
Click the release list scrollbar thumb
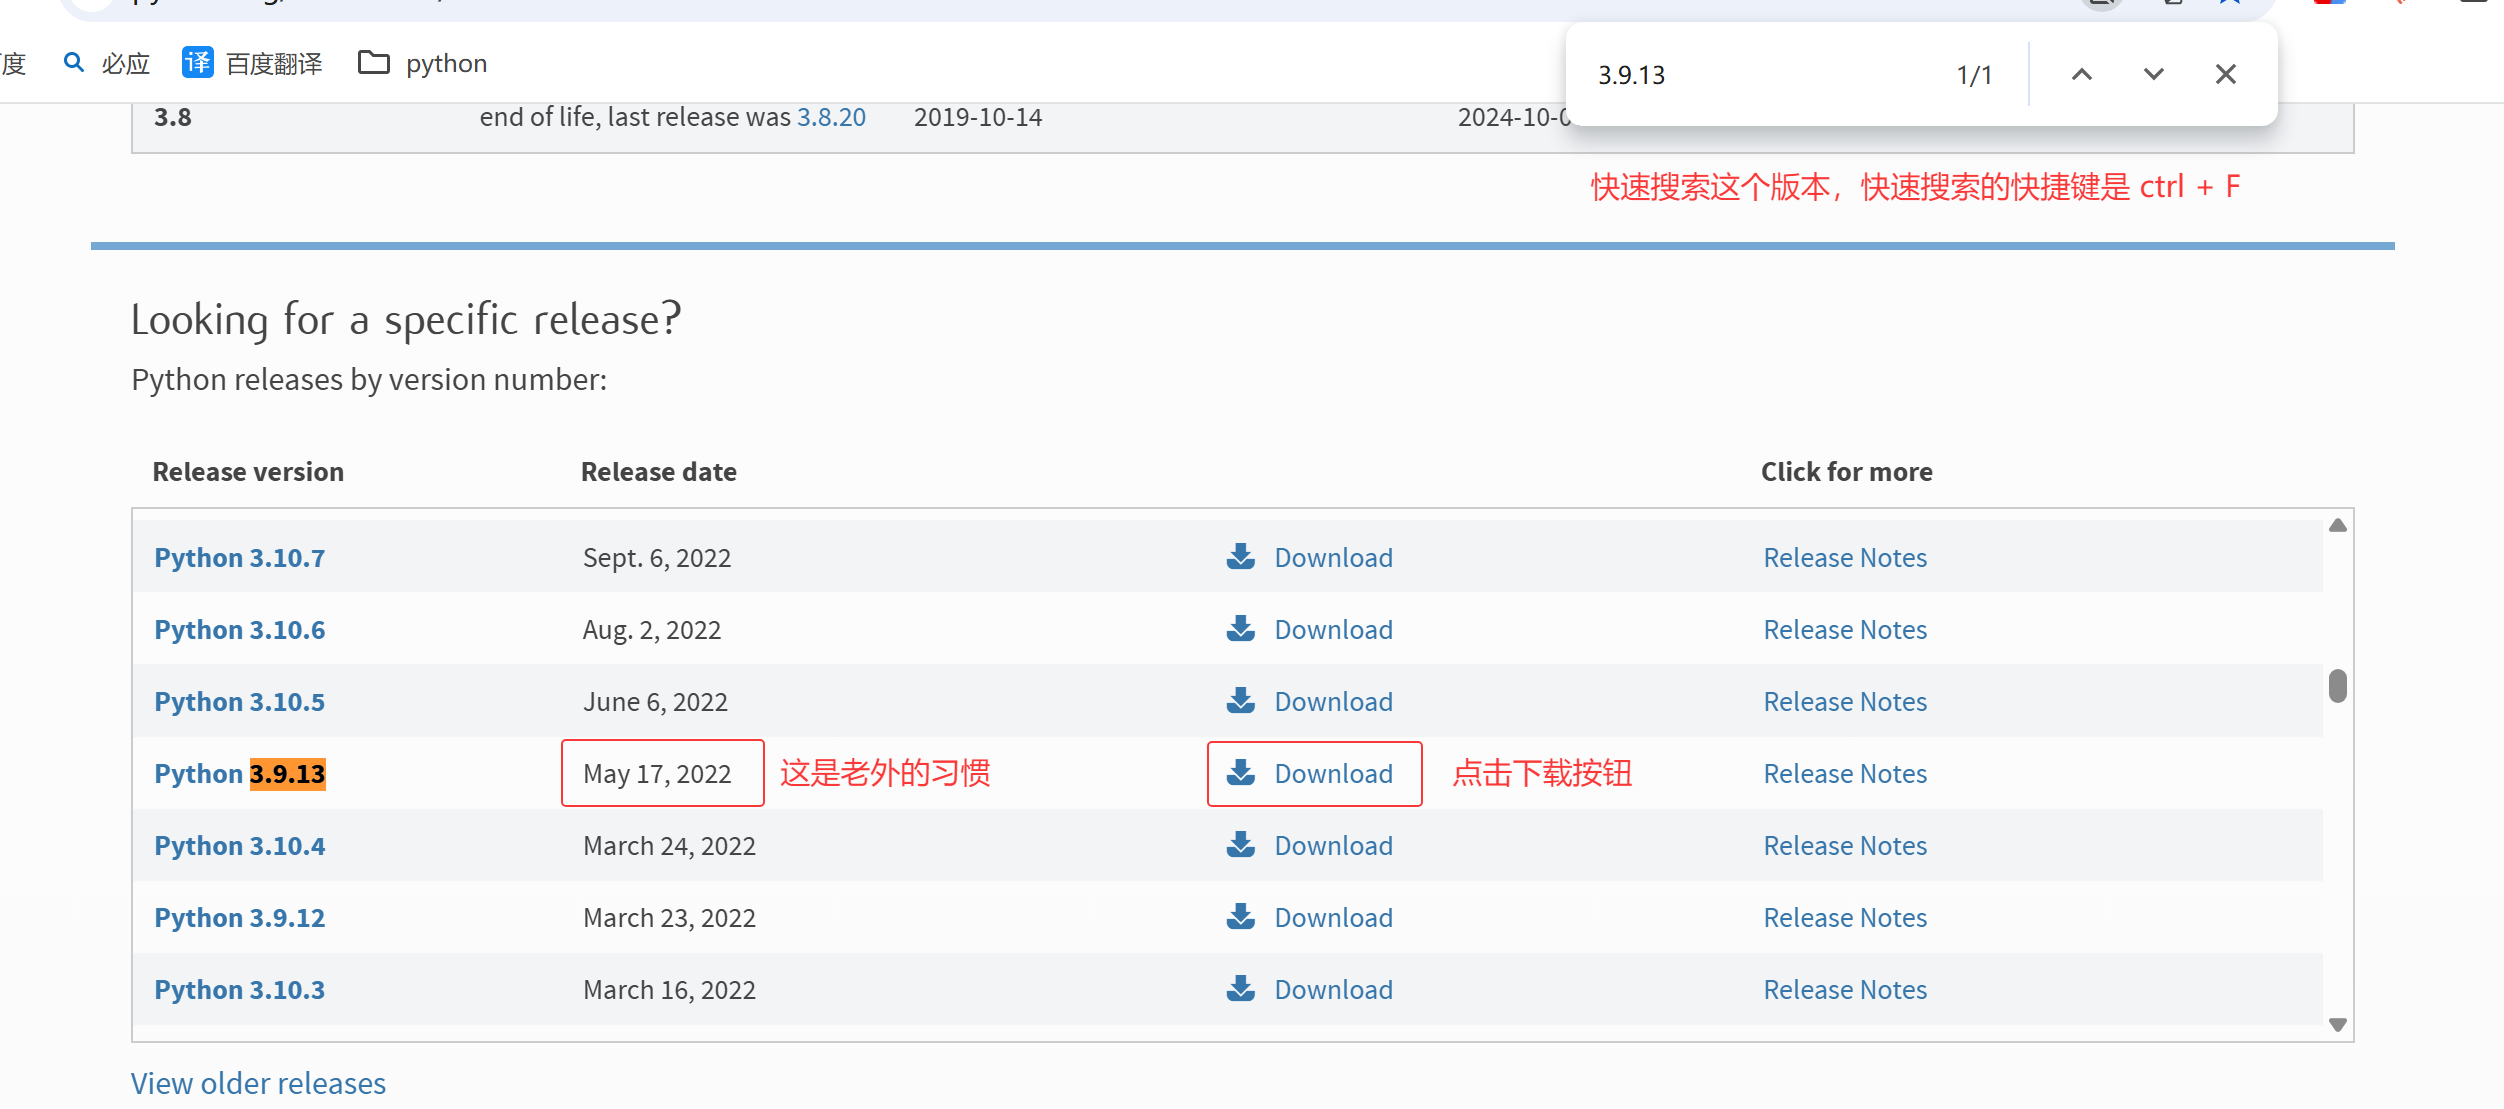point(2337,686)
